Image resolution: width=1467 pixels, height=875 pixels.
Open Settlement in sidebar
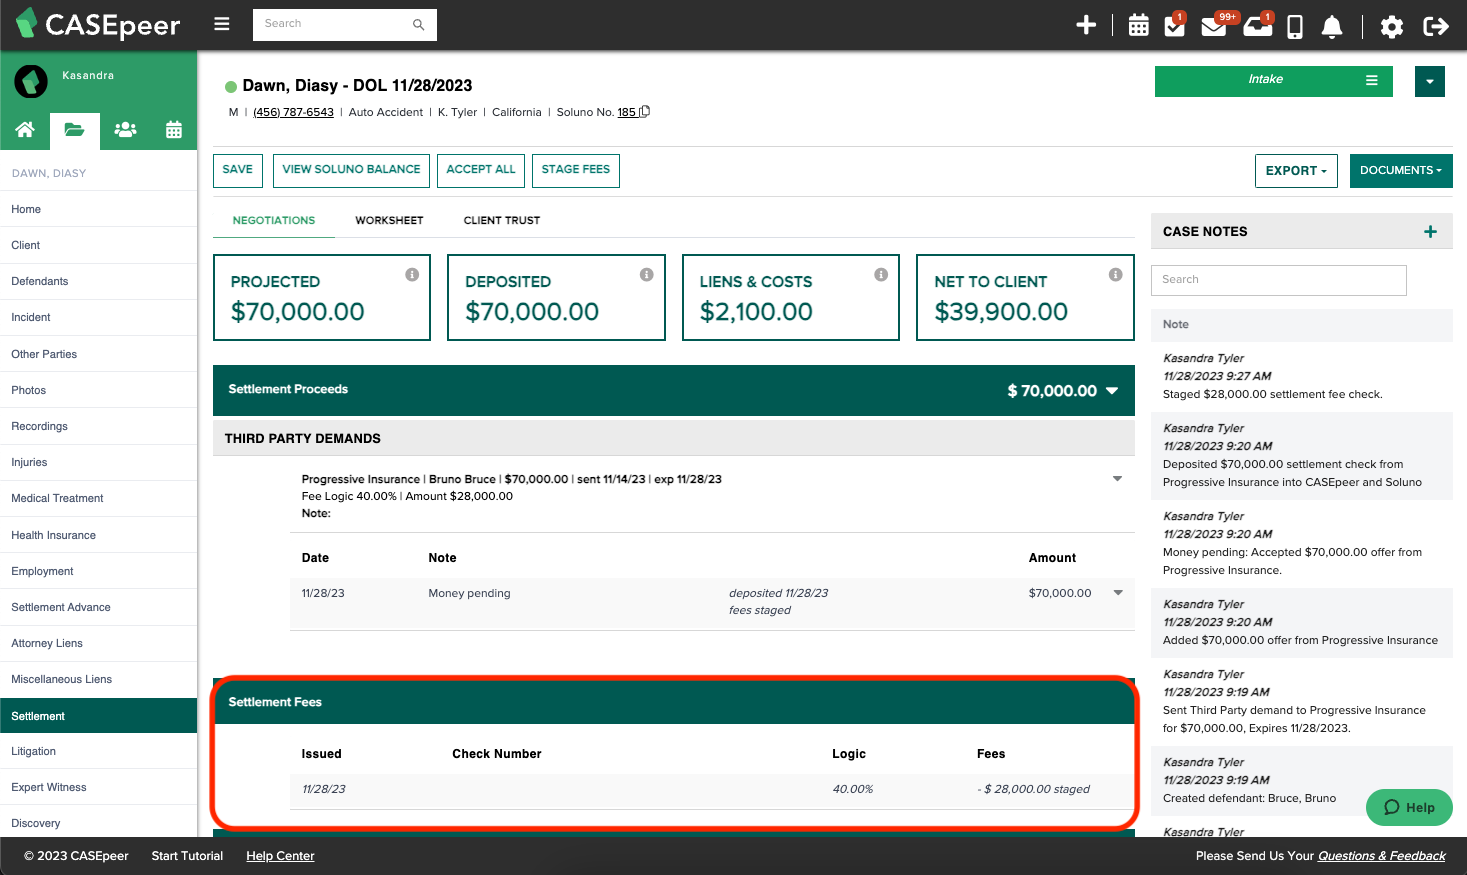coord(98,716)
